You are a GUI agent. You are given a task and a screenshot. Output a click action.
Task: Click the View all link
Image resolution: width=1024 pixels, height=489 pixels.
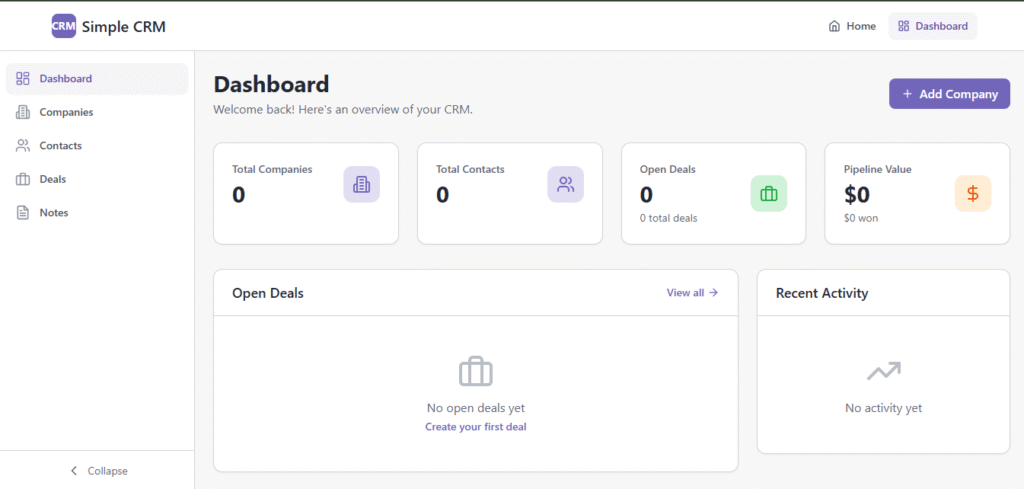tap(692, 293)
